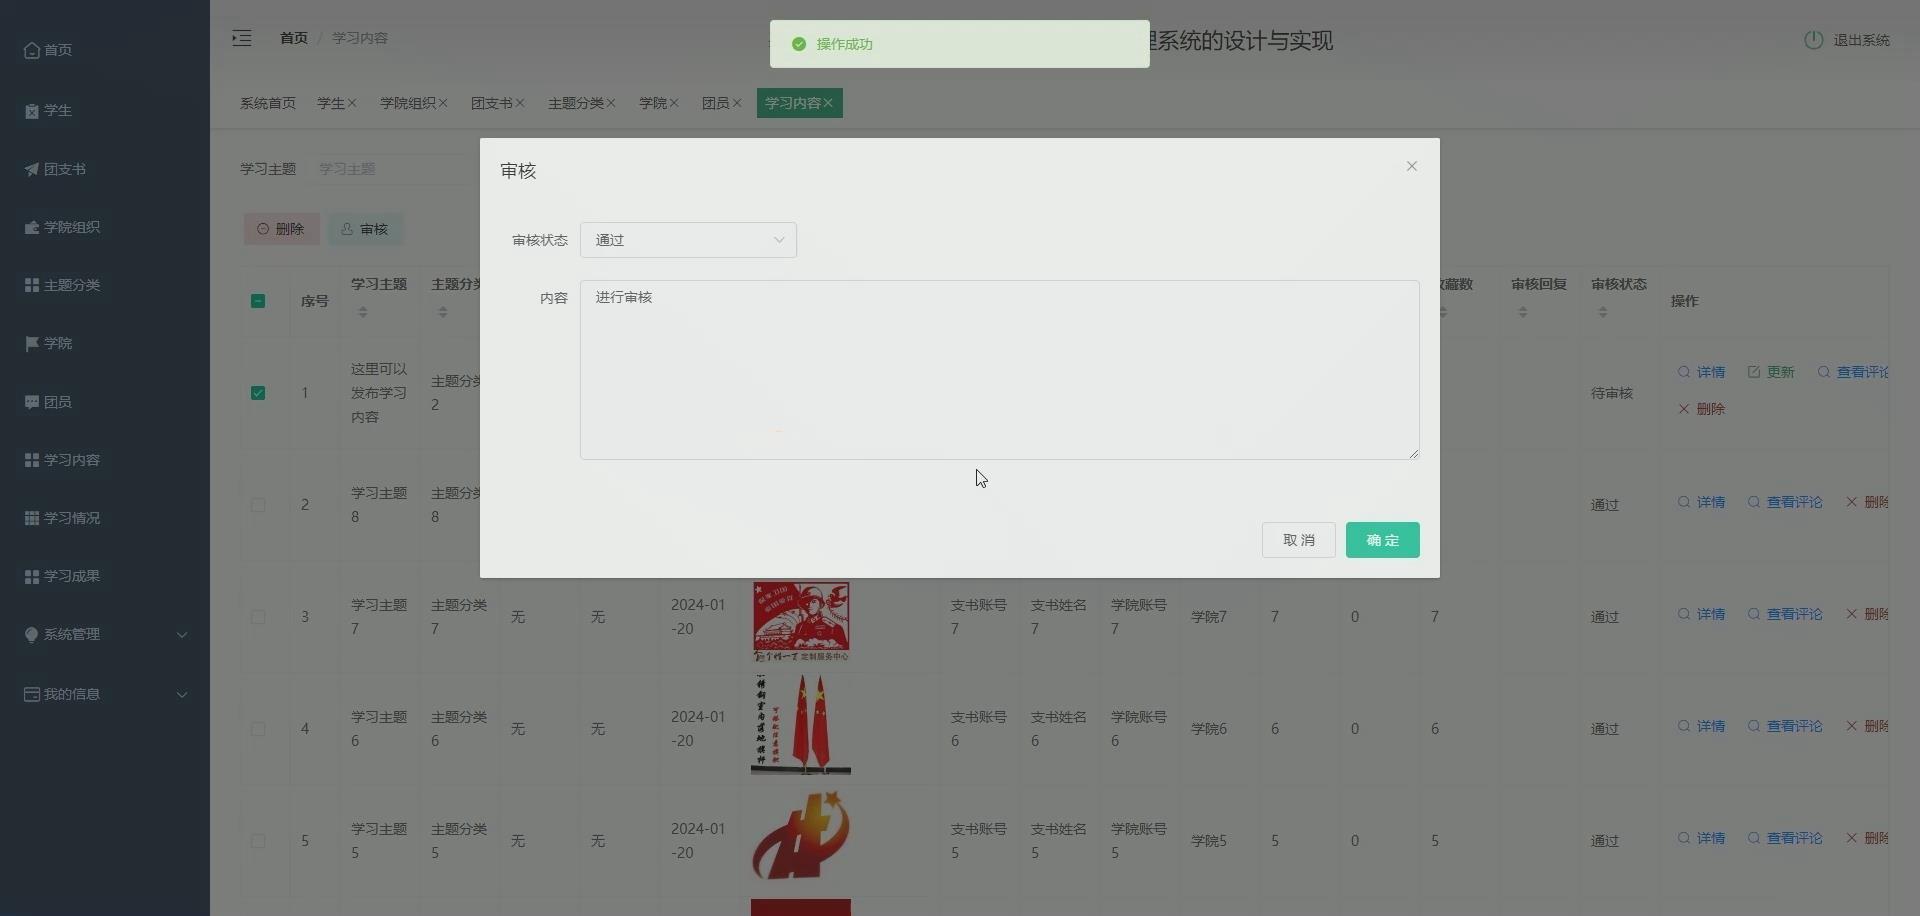Click the 退出系统 power icon
This screenshot has height=916, width=1920.
point(1813,40)
